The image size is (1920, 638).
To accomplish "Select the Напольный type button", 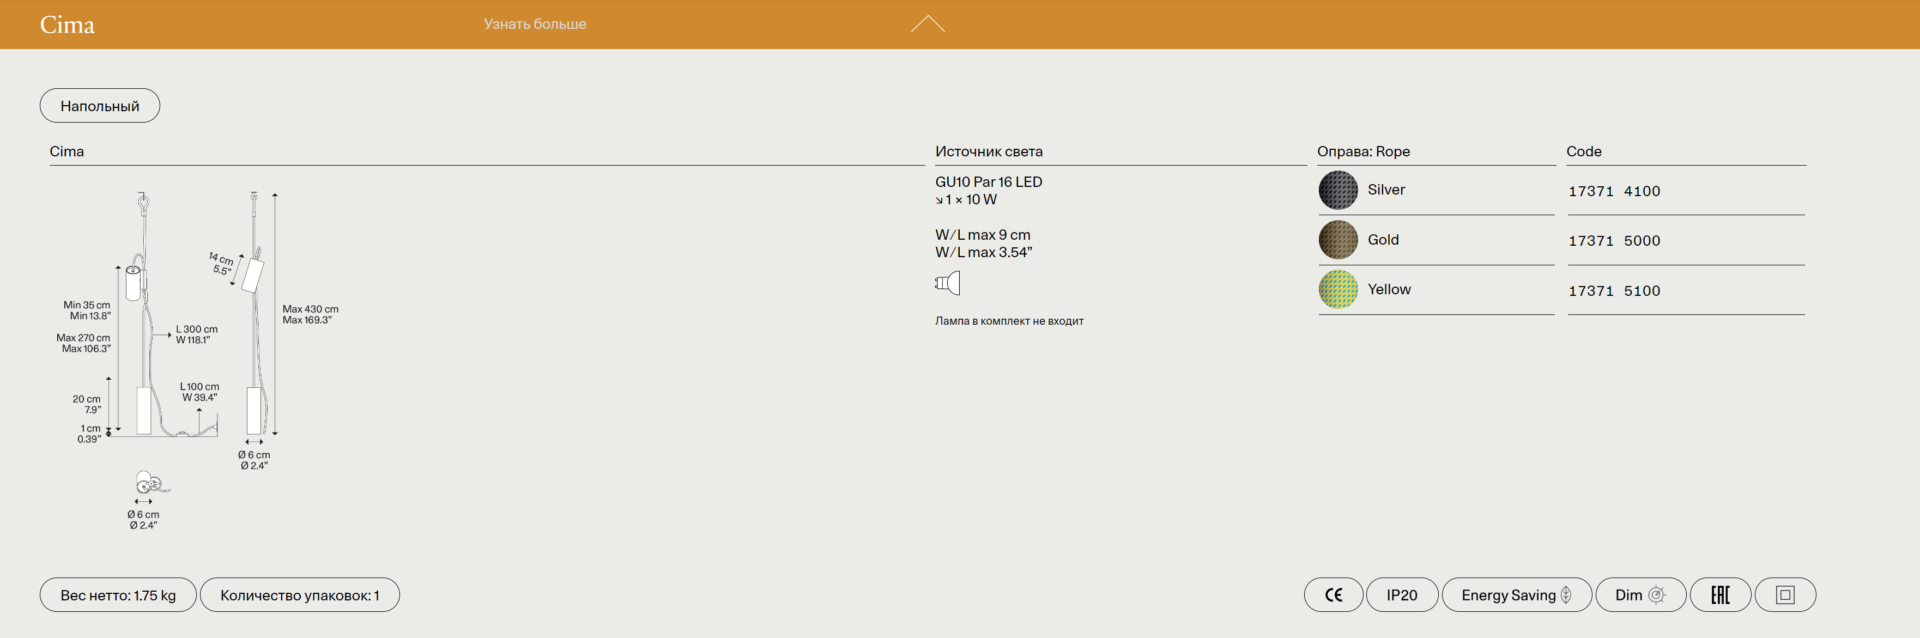I will 100,106.
